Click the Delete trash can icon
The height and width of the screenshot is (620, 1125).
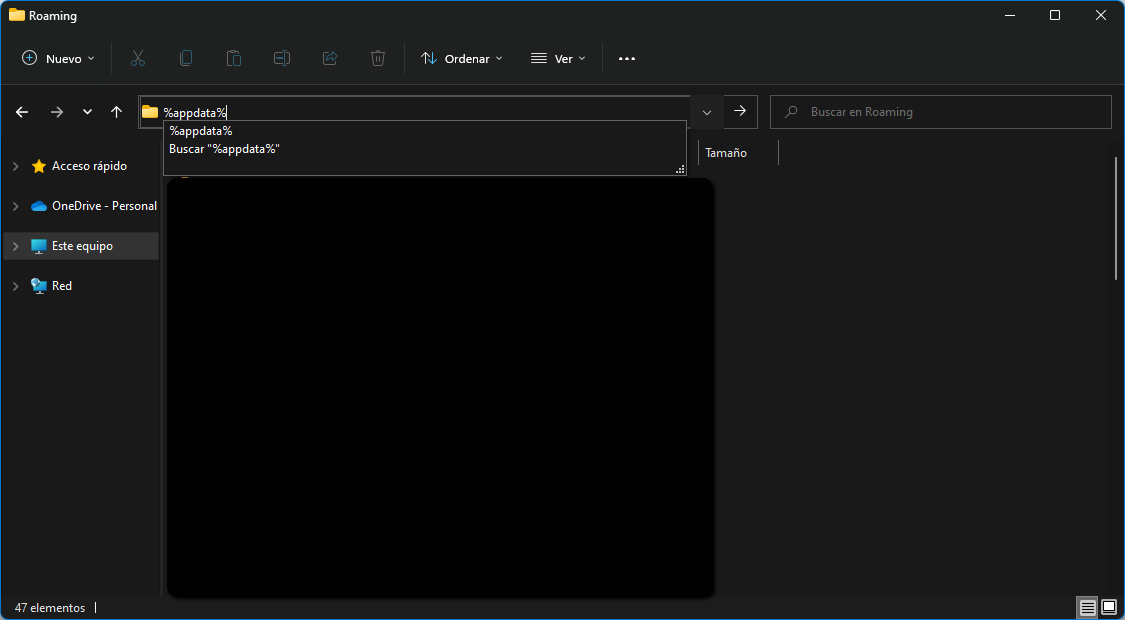pos(378,59)
